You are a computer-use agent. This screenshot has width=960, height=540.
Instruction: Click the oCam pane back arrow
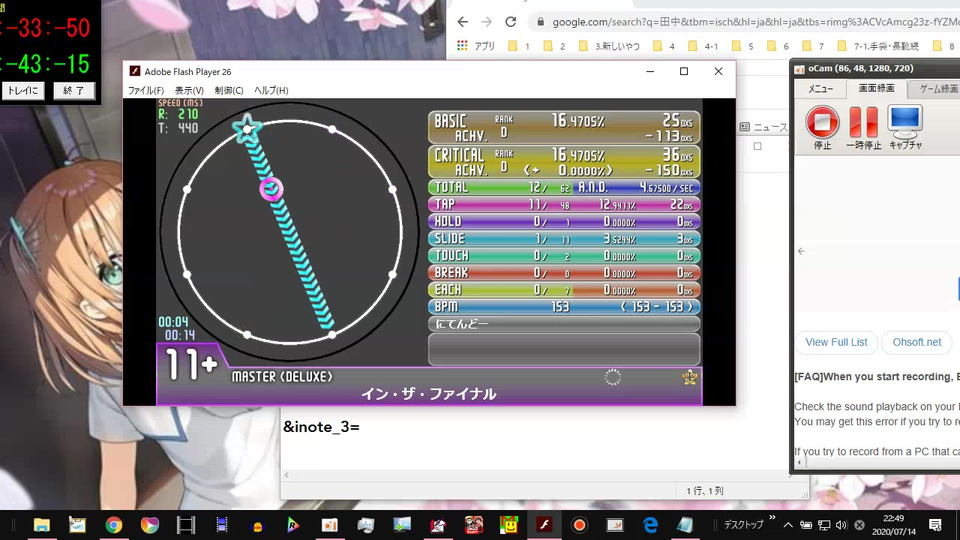click(x=801, y=251)
